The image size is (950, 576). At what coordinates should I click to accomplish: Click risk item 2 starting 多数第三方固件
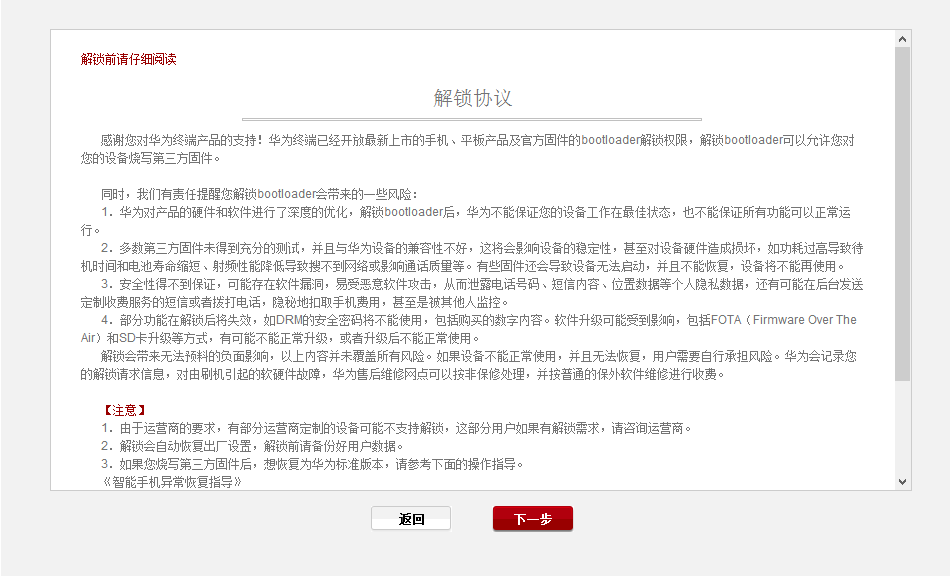[x=472, y=257]
